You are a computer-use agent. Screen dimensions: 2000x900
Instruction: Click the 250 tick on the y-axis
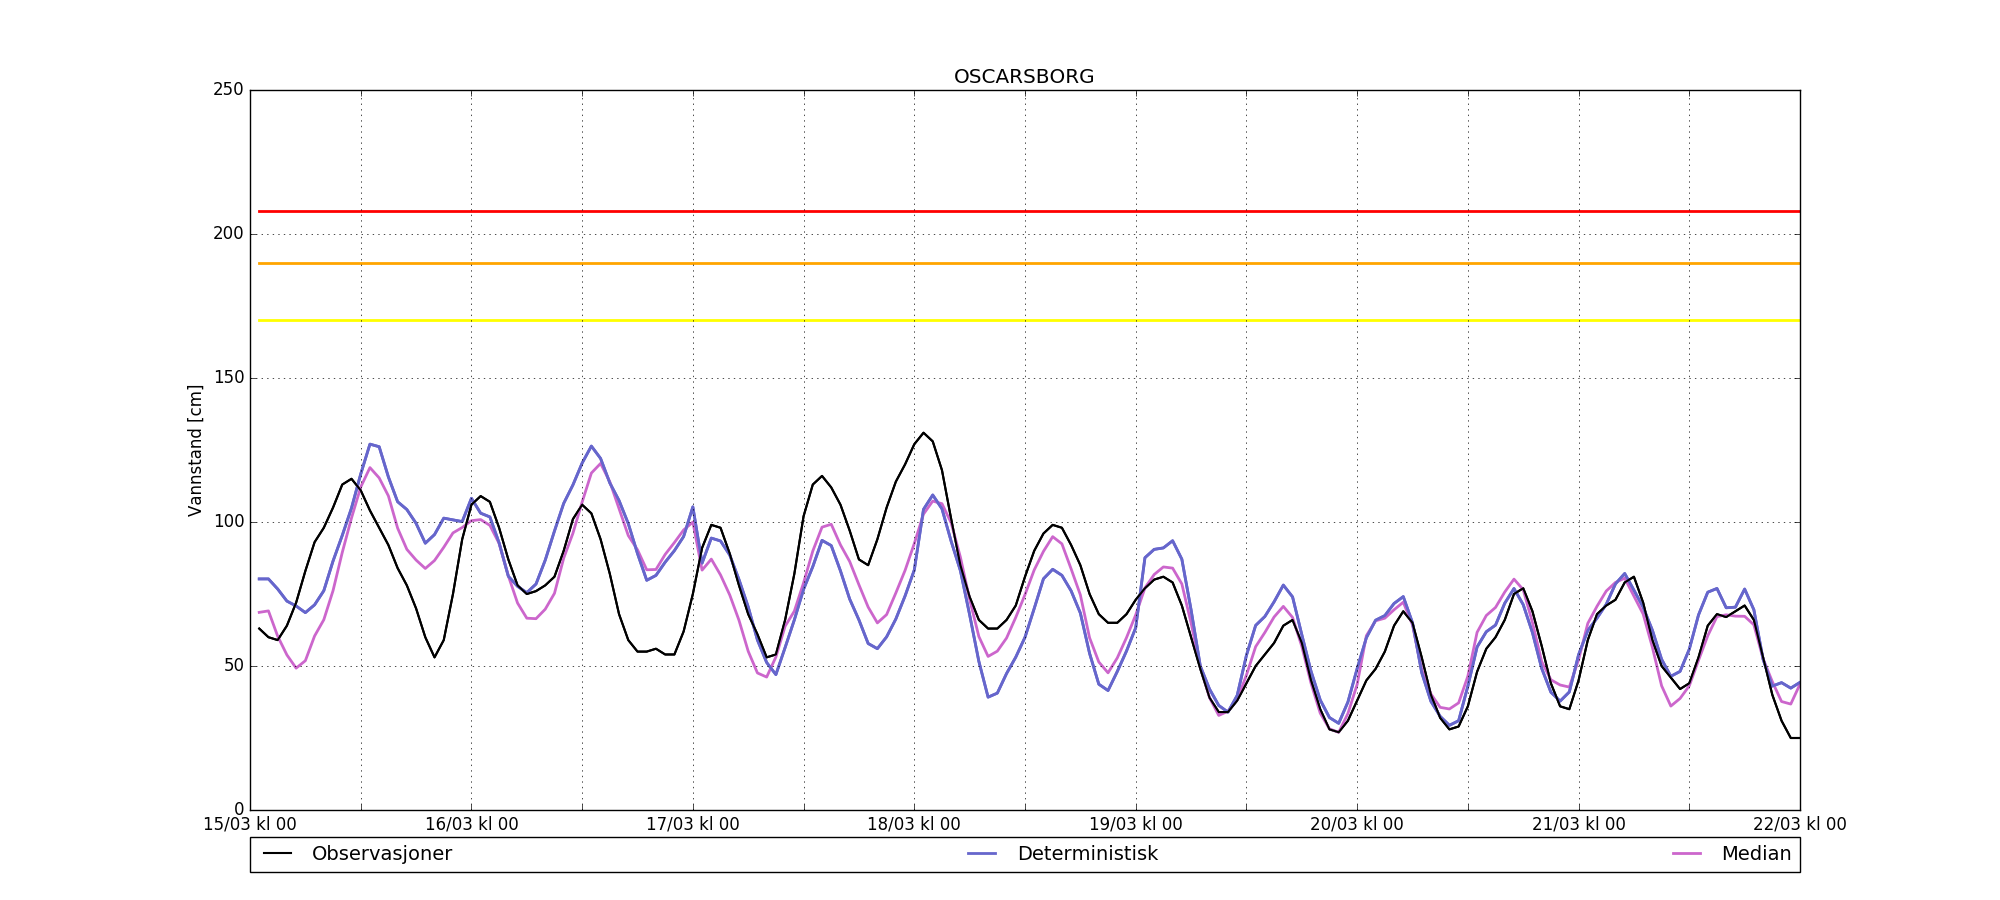pos(228,90)
